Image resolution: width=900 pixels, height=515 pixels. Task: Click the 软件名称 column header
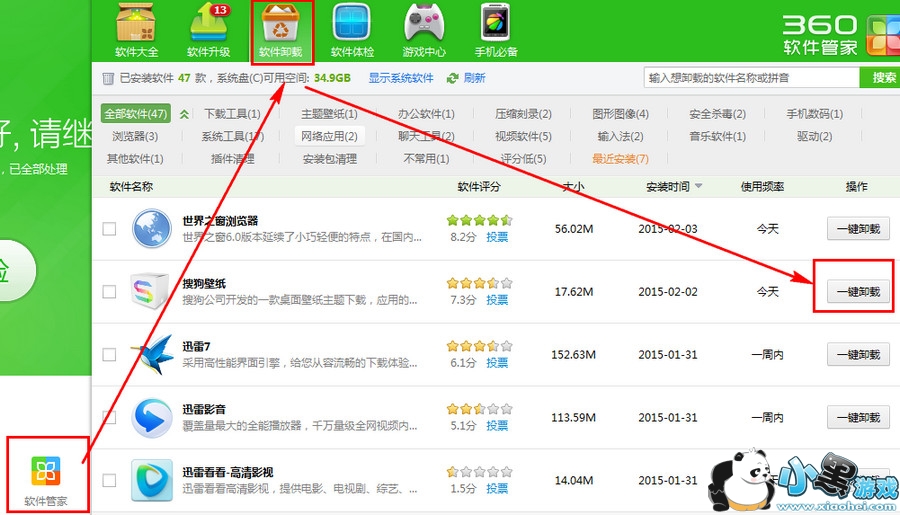[x=131, y=187]
